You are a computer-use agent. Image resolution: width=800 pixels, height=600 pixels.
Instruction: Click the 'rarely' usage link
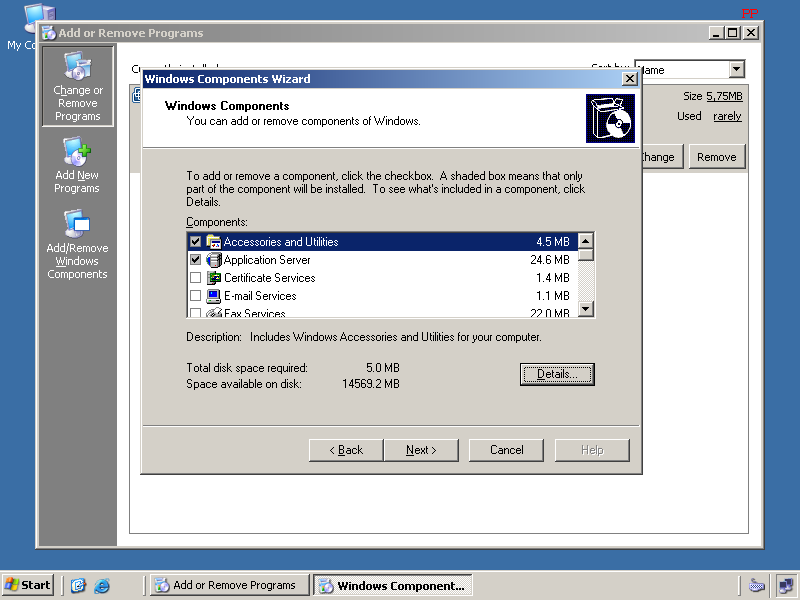point(727,116)
